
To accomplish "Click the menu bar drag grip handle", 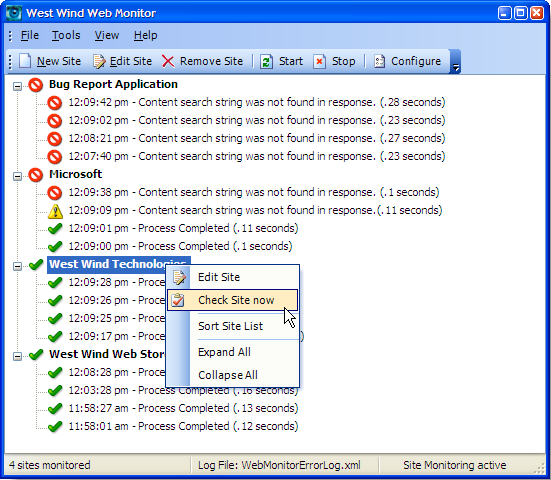I will pyautogui.click(x=10, y=36).
